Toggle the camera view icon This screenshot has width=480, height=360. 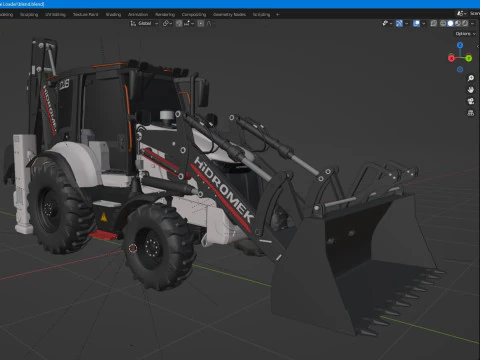click(471, 101)
